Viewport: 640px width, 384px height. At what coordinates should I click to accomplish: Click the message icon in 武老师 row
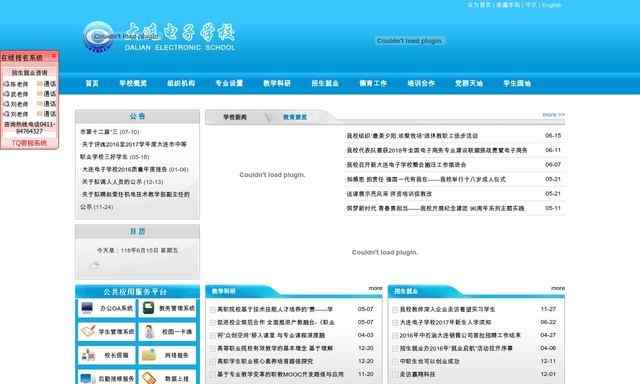(40, 94)
